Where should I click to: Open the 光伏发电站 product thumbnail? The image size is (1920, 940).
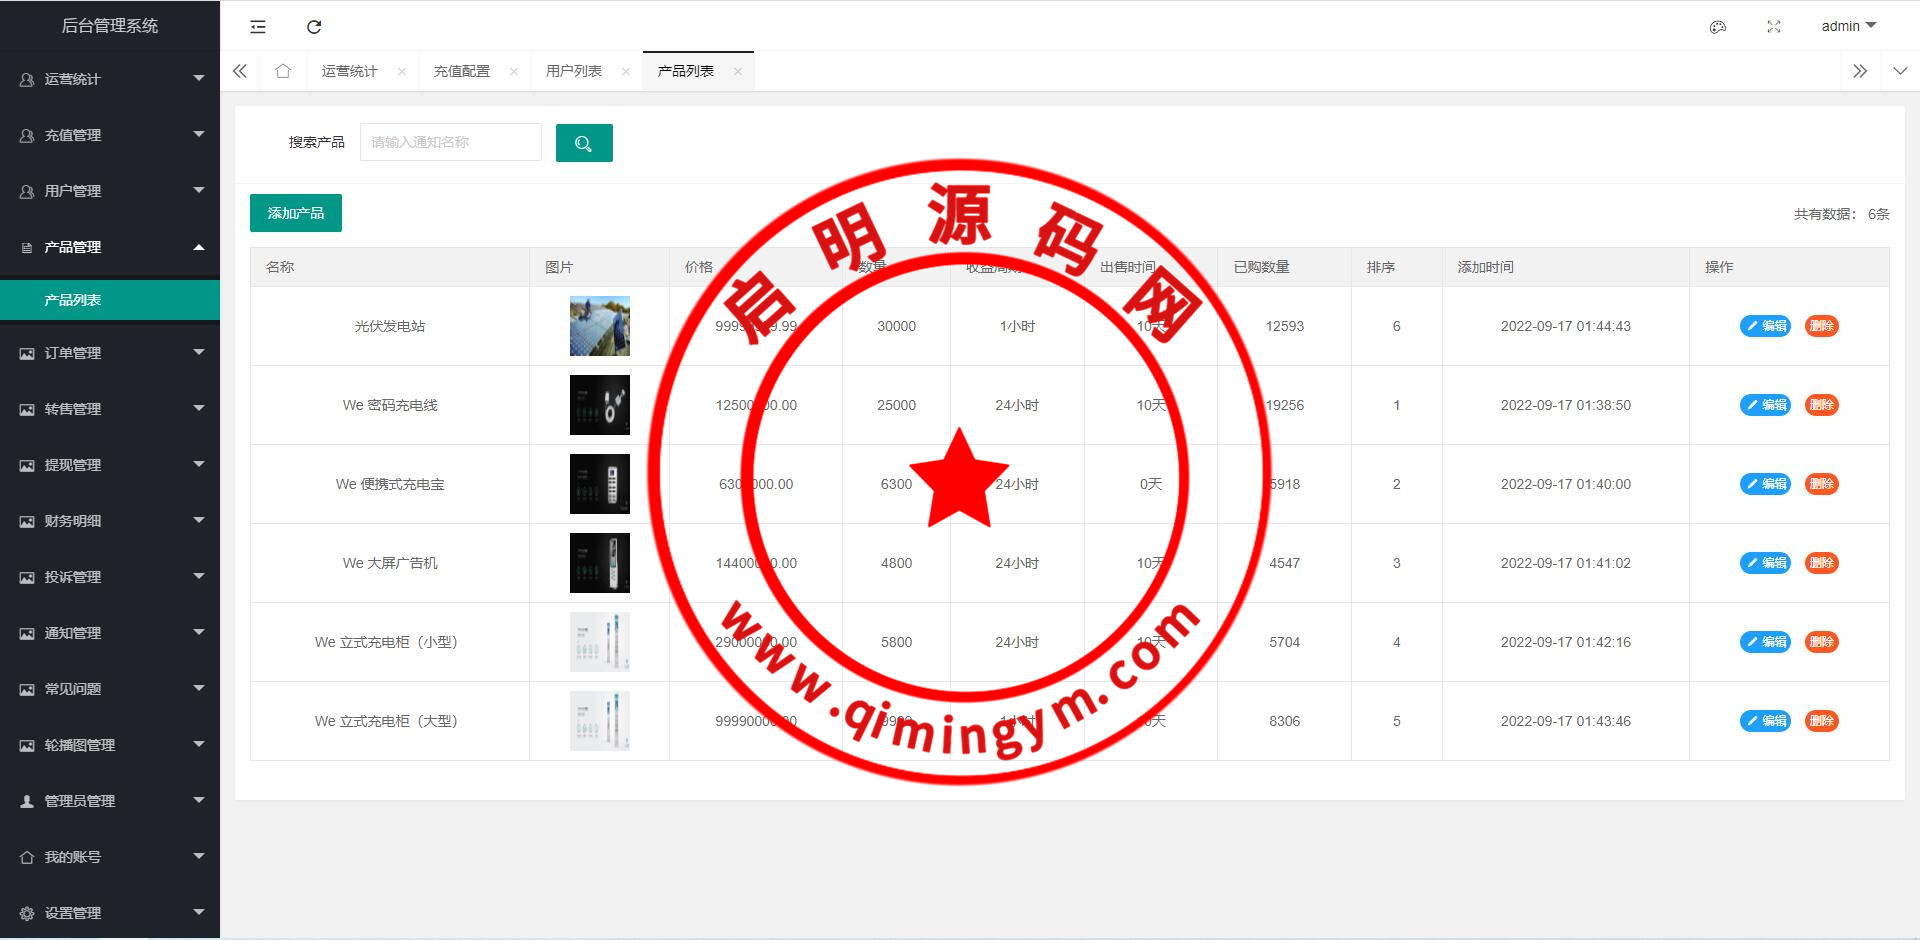click(600, 326)
